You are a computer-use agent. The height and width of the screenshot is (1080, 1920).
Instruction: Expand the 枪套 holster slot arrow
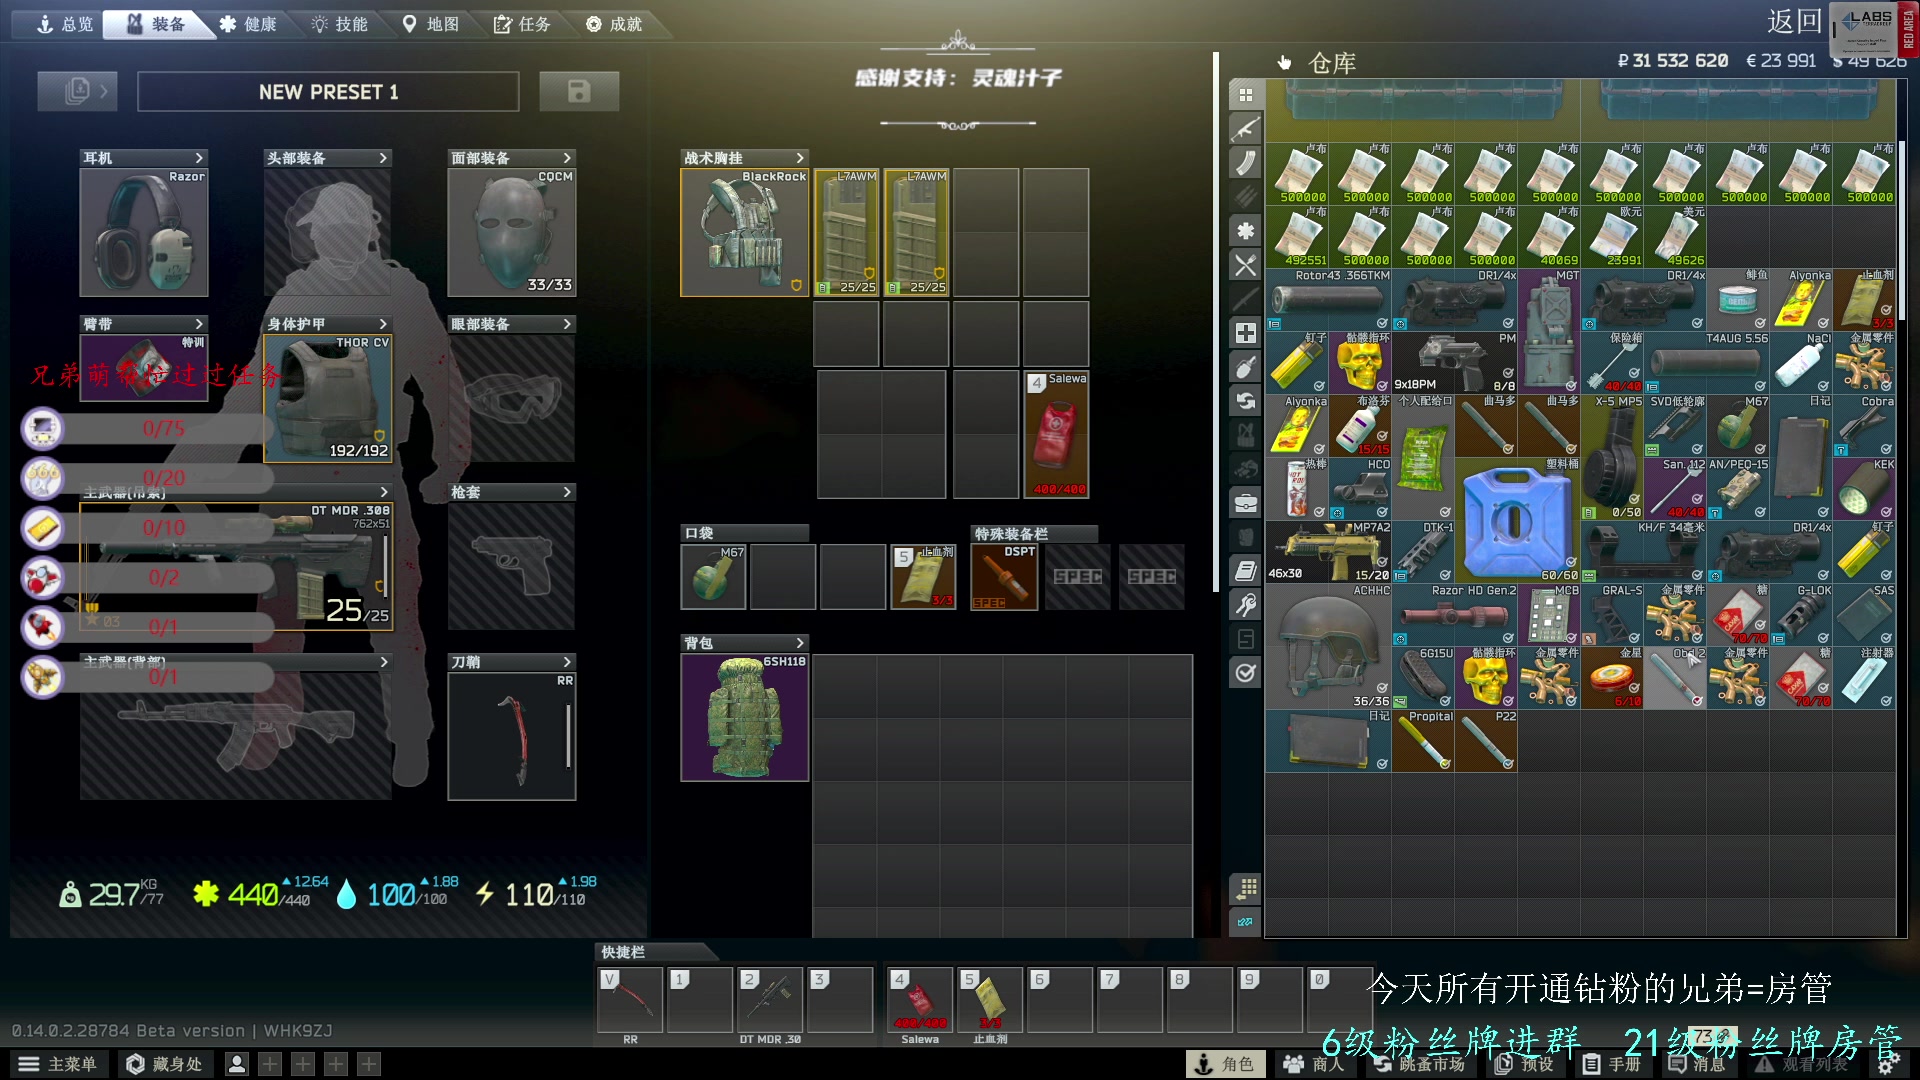[x=567, y=492]
